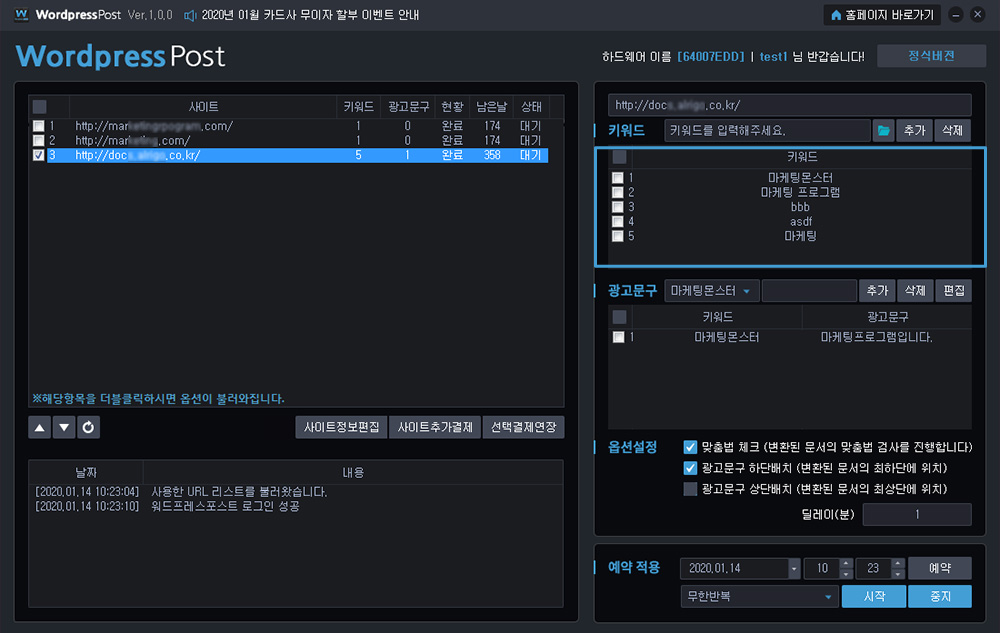Click the 날짜 log column header

pos(86,472)
